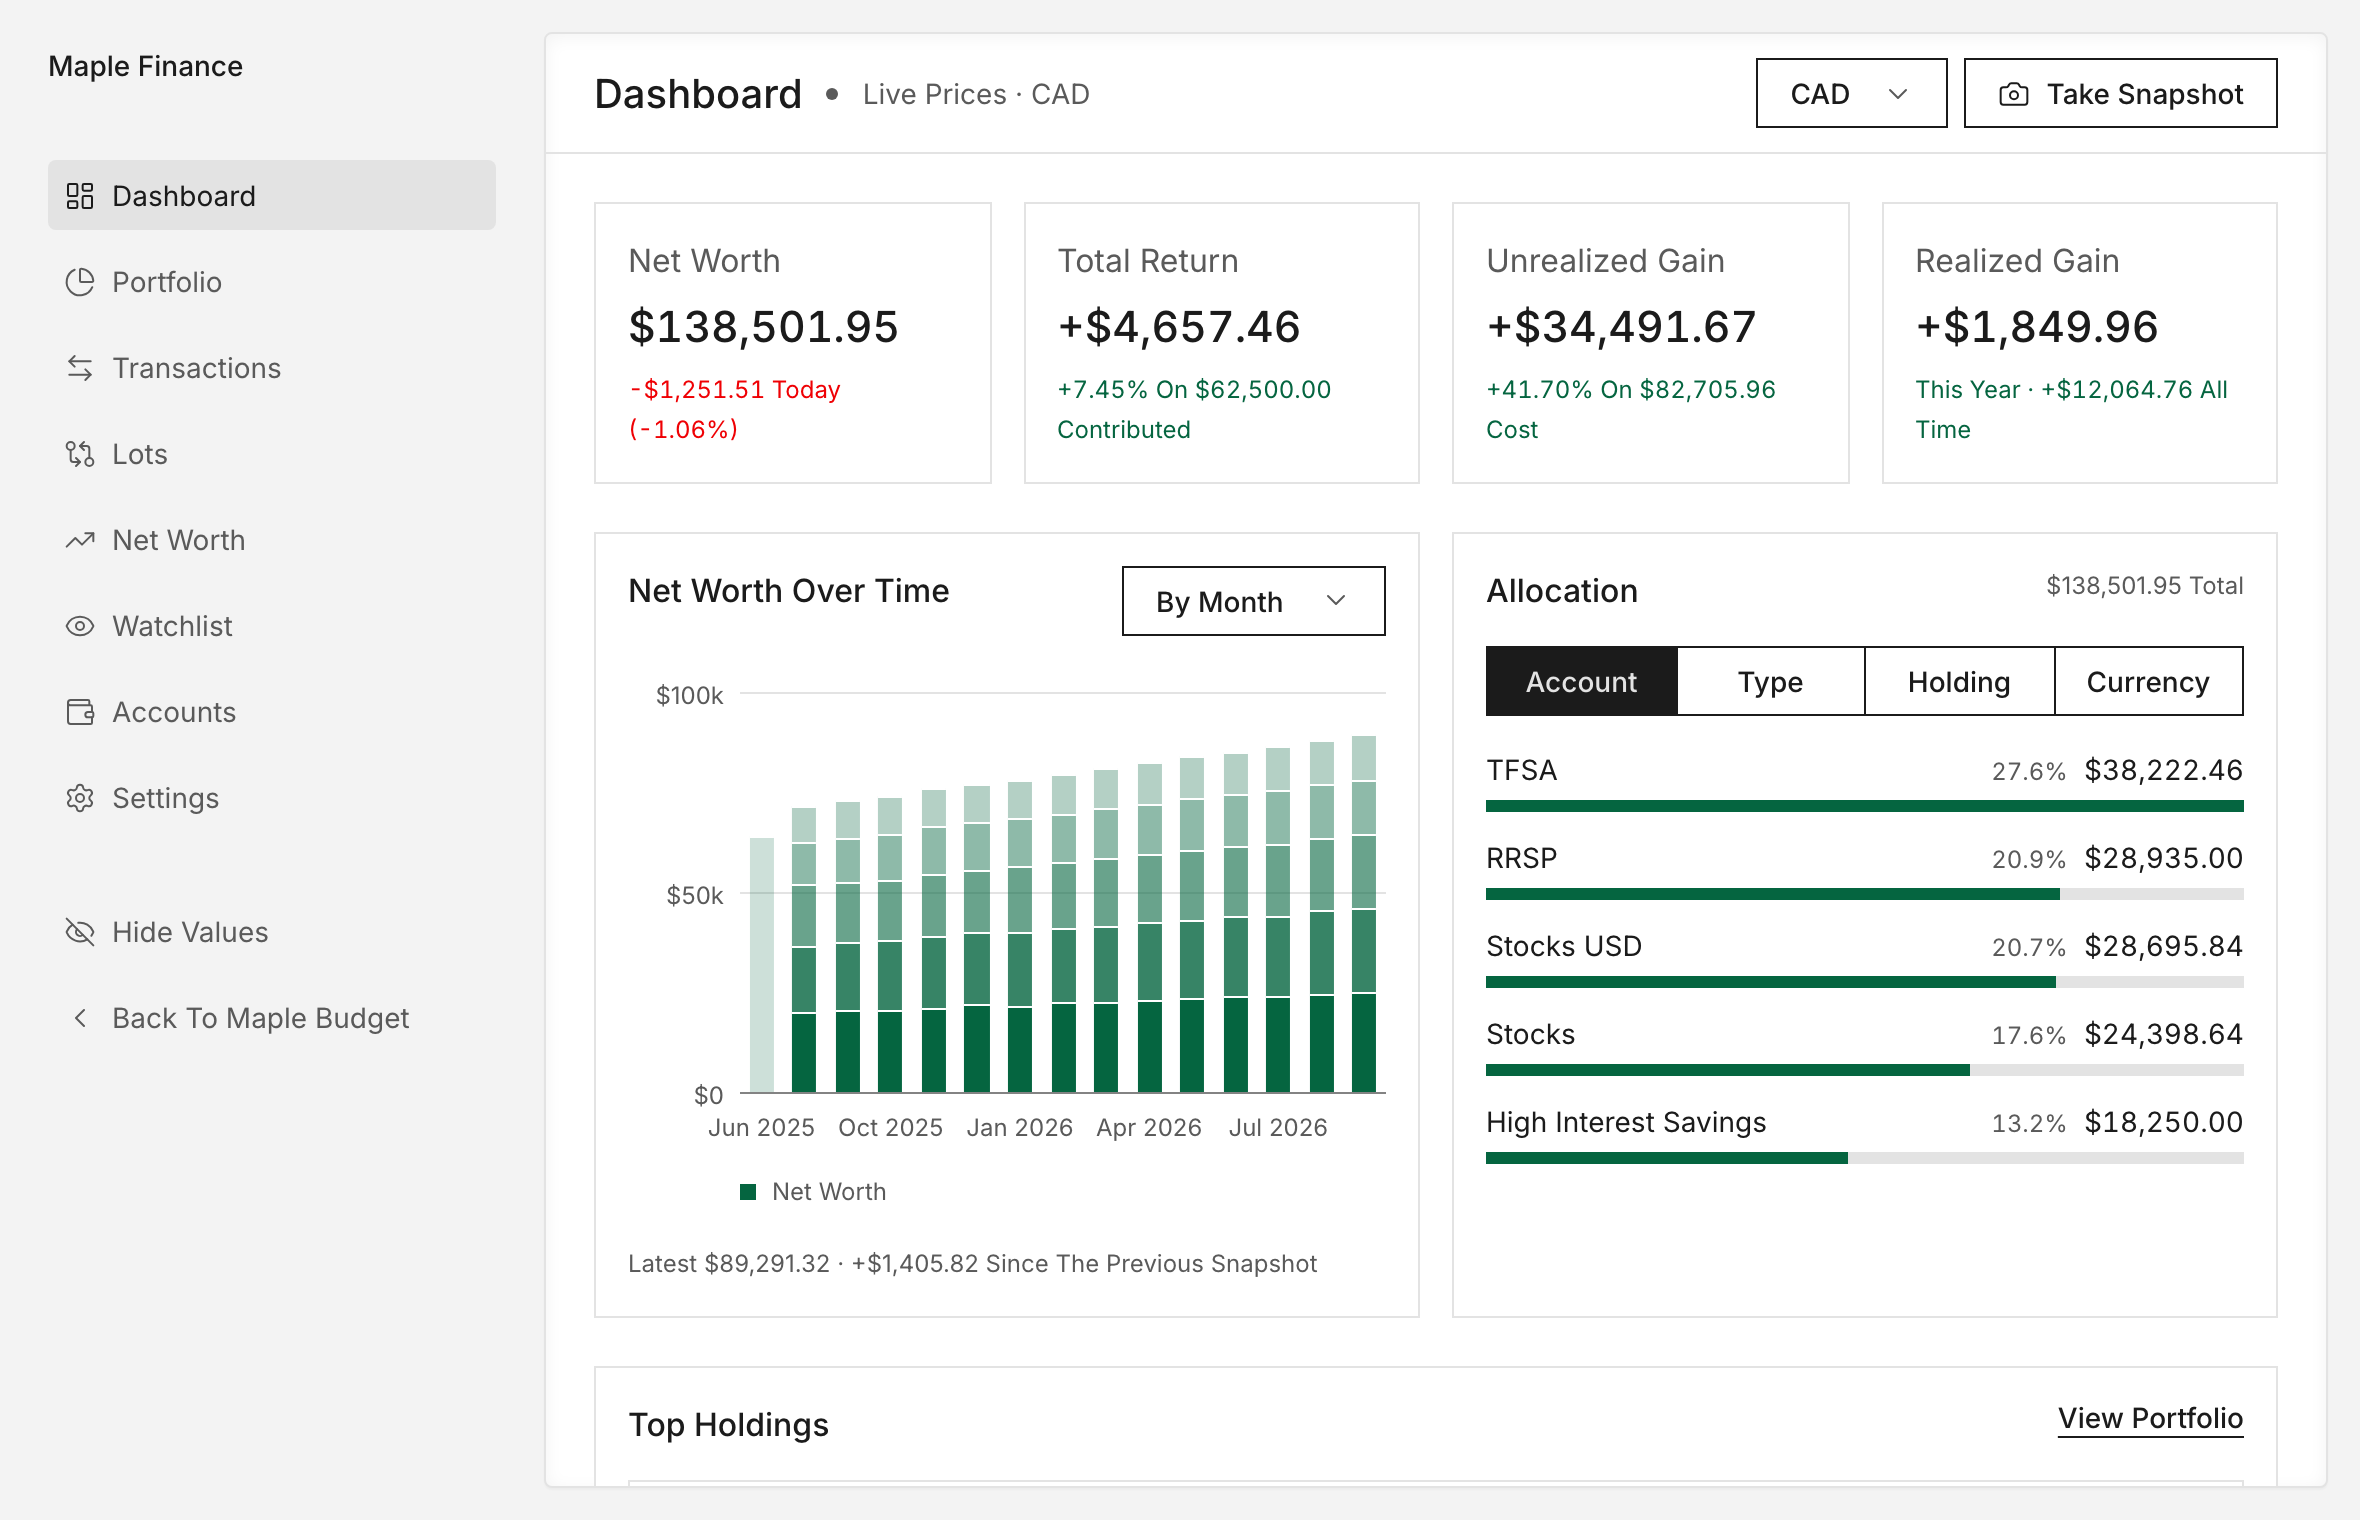The image size is (2360, 1520).
Task: Click the $100k axis label
Action: 689,695
